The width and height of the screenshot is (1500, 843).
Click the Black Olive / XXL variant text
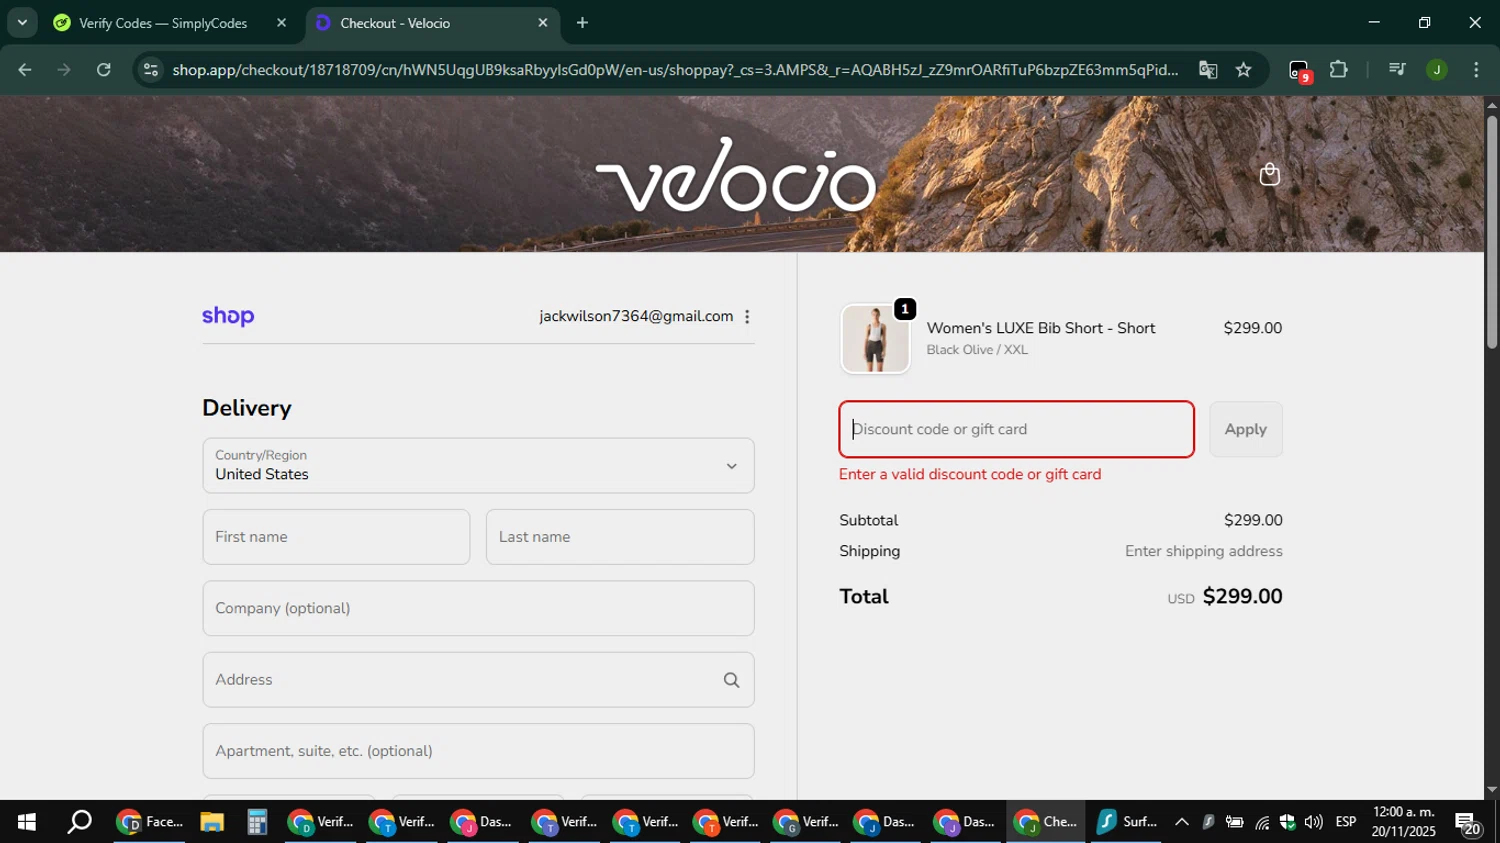[977, 350]
